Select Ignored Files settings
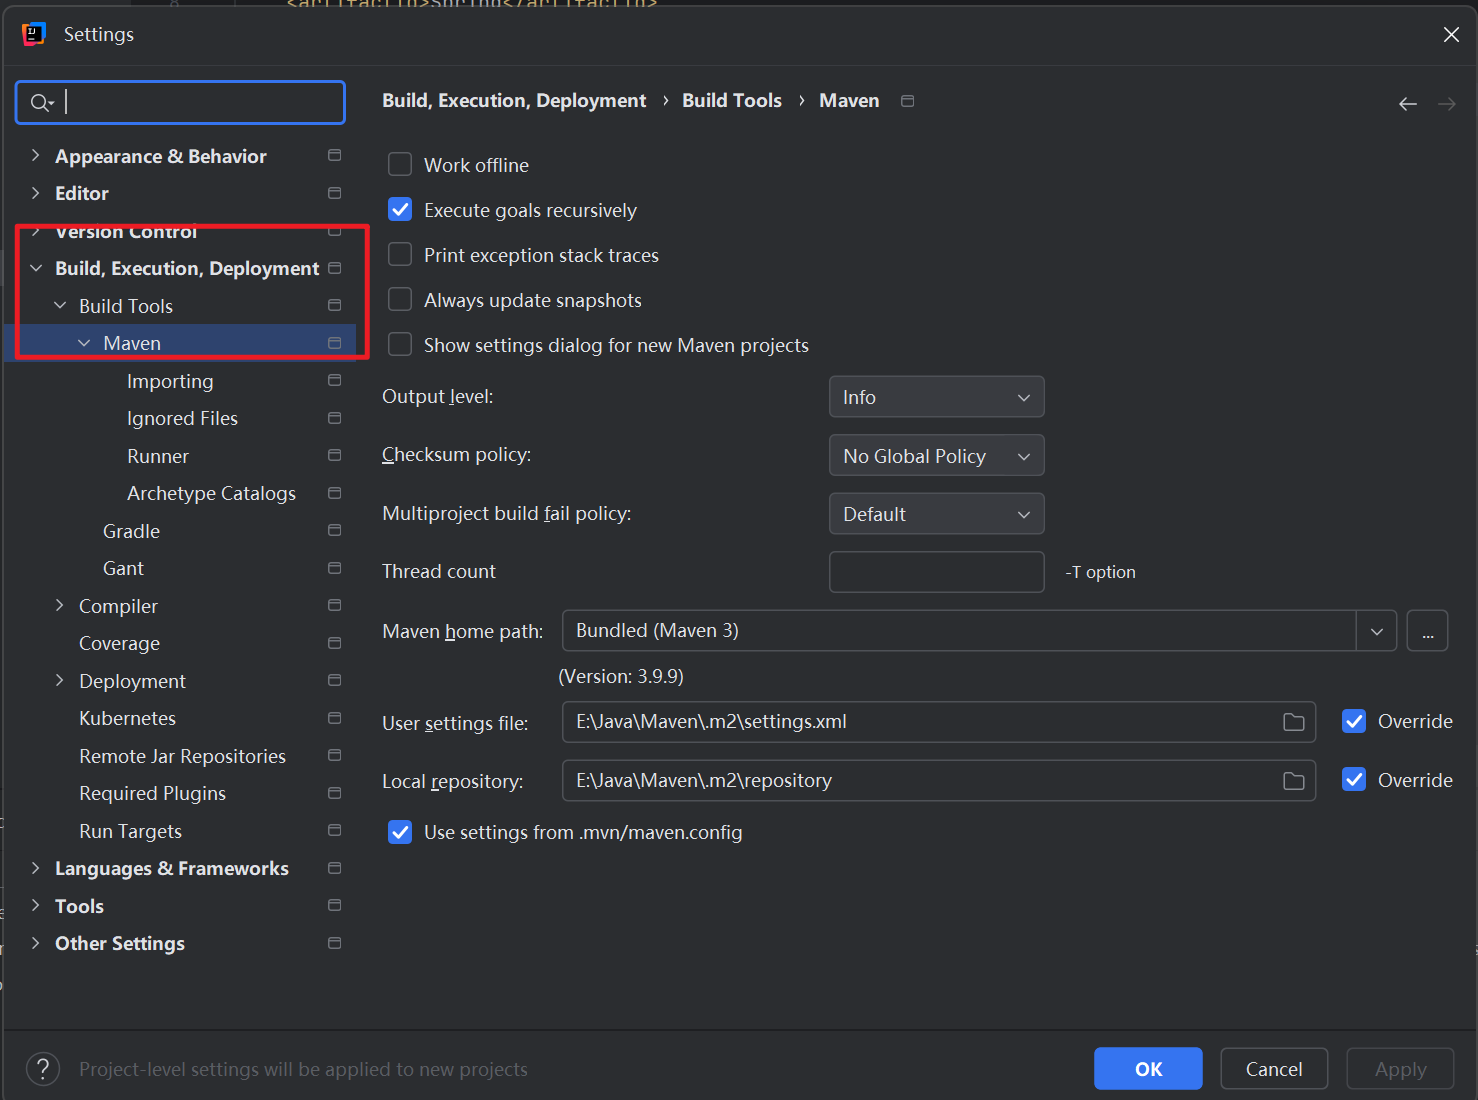The image size is (1478, 1100). point(182,418)
